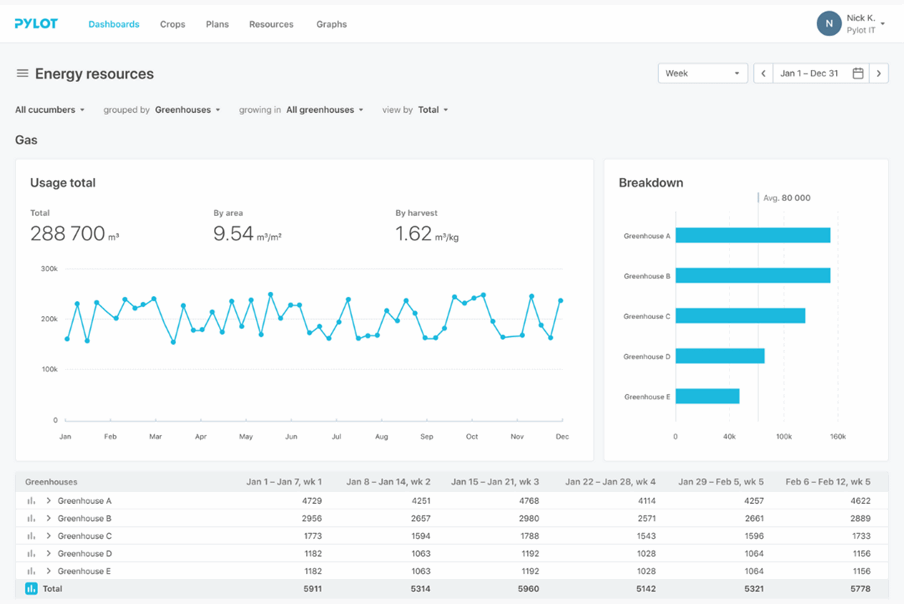
Task: Click the Greenhouse A bar in Breakdown
Action: (x=752, y=236)
